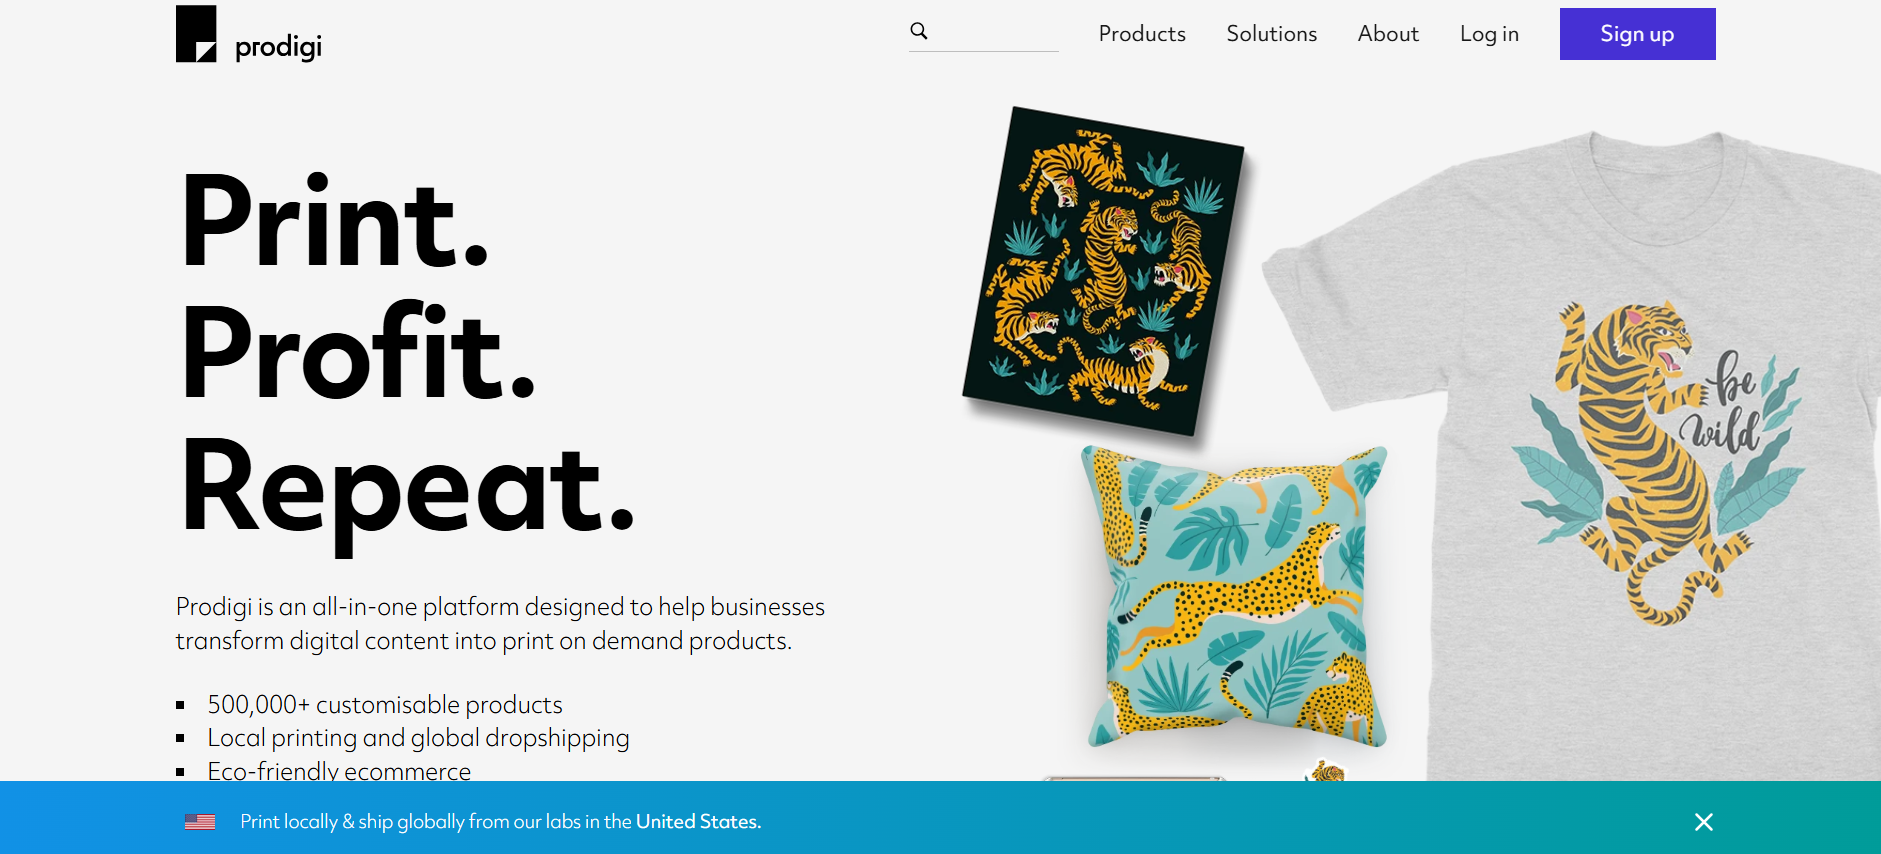Go to the Log in page
Image resolution: width=1881 pixels, height=854 pixels.
[1489, 34]
